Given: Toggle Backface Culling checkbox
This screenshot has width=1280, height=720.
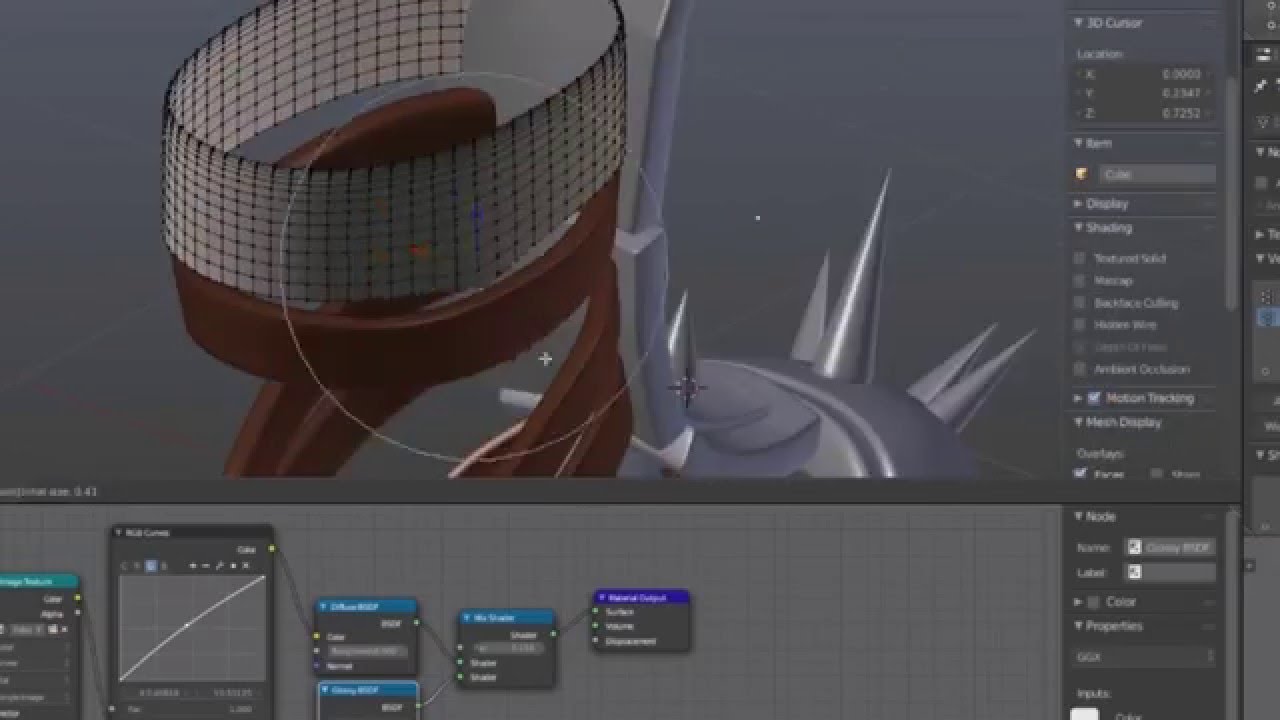Looking at the screenshot, I should pyautogui.click(x=1080, y=303).
